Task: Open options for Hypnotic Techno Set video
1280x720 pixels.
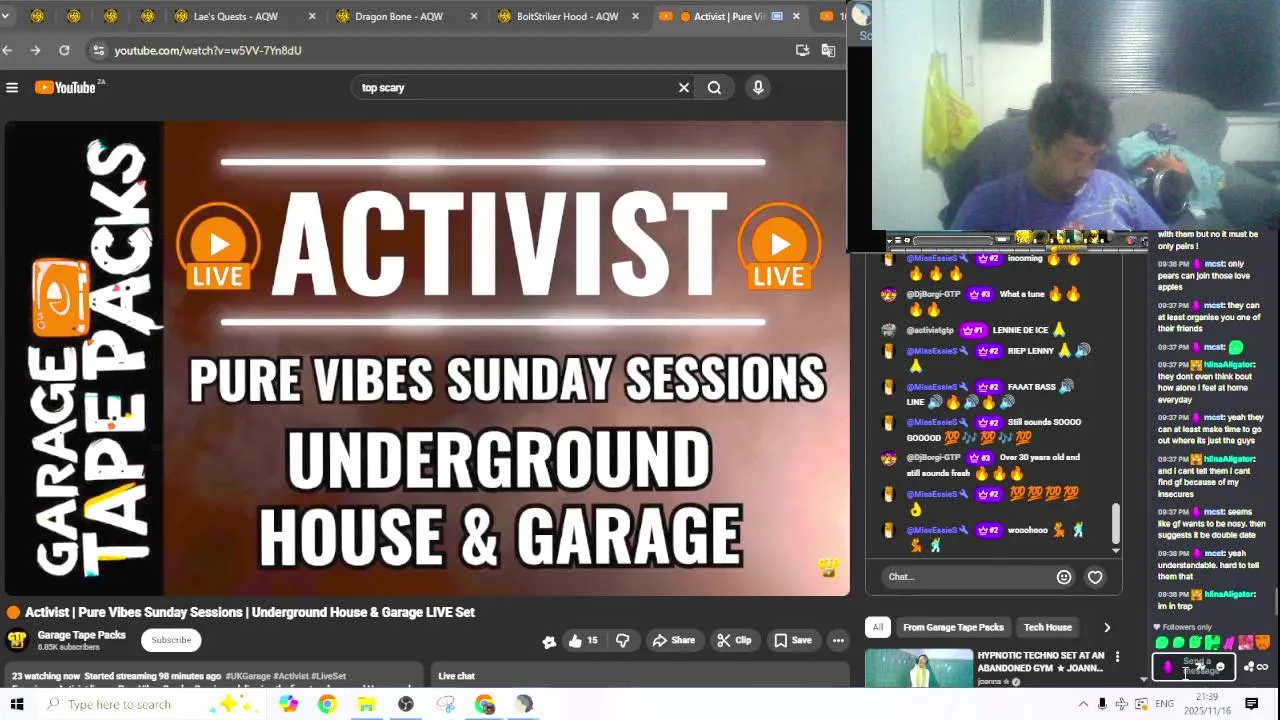Action: tap(1117, 657)
